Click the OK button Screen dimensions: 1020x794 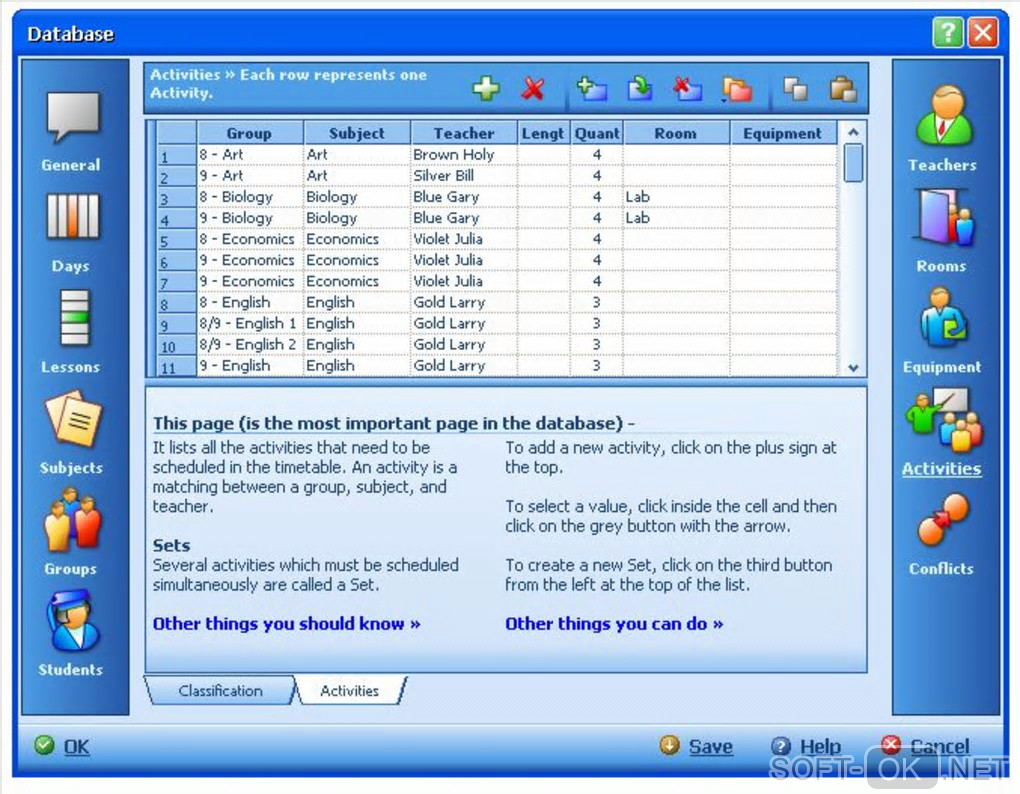pyautogui.click(x=62, y=746)
